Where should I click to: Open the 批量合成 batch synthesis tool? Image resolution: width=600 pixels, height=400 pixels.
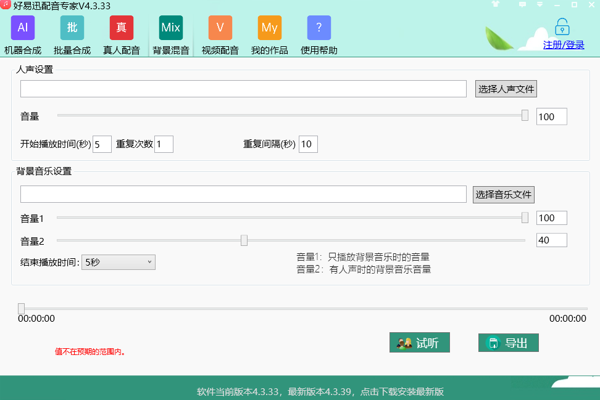pyautogui.click(x=72, y=28)
